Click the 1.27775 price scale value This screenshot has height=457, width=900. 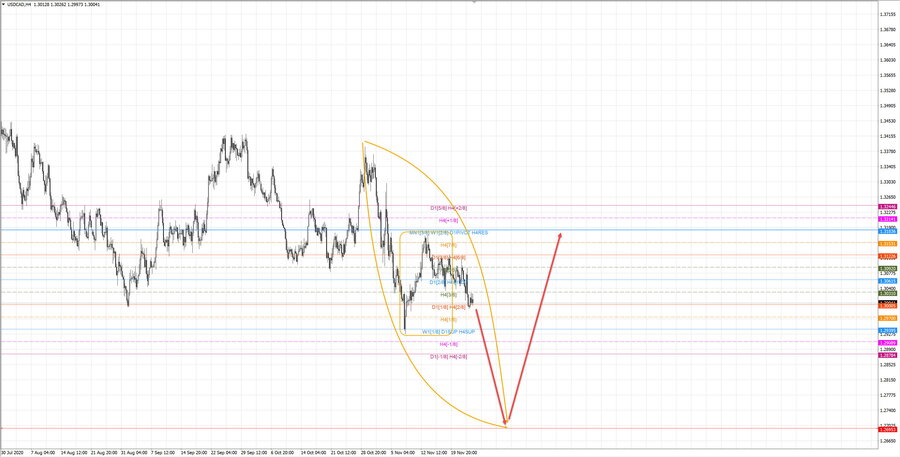pyautogui.click(x=887, y=395)
